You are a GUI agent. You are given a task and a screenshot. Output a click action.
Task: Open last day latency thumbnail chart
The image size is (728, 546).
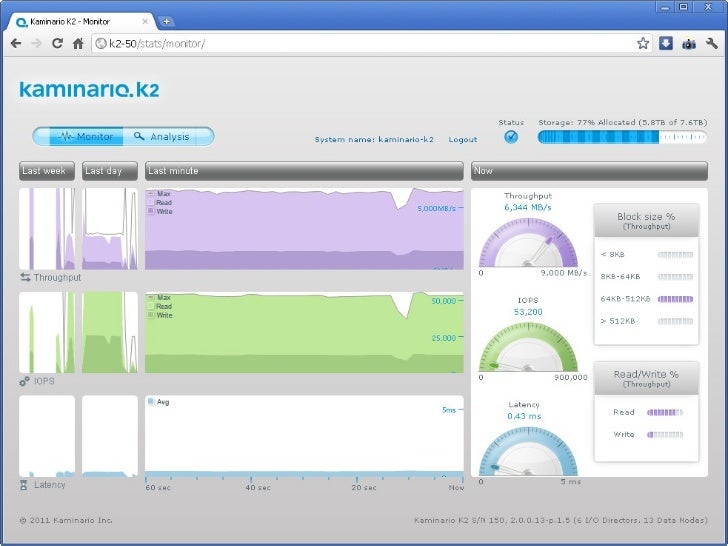(x=110, y=436)
